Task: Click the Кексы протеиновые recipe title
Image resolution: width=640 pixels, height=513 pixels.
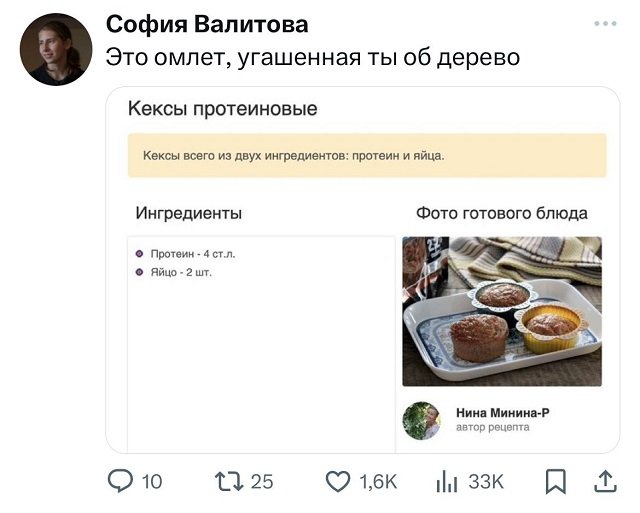Action: pyautogui.click(x=223, y=109)
